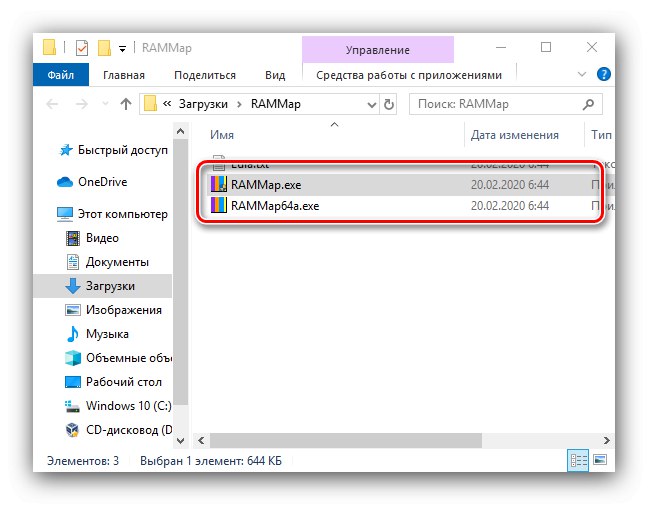Open Загрузки in the navigation pane

(x=110, y=286)
